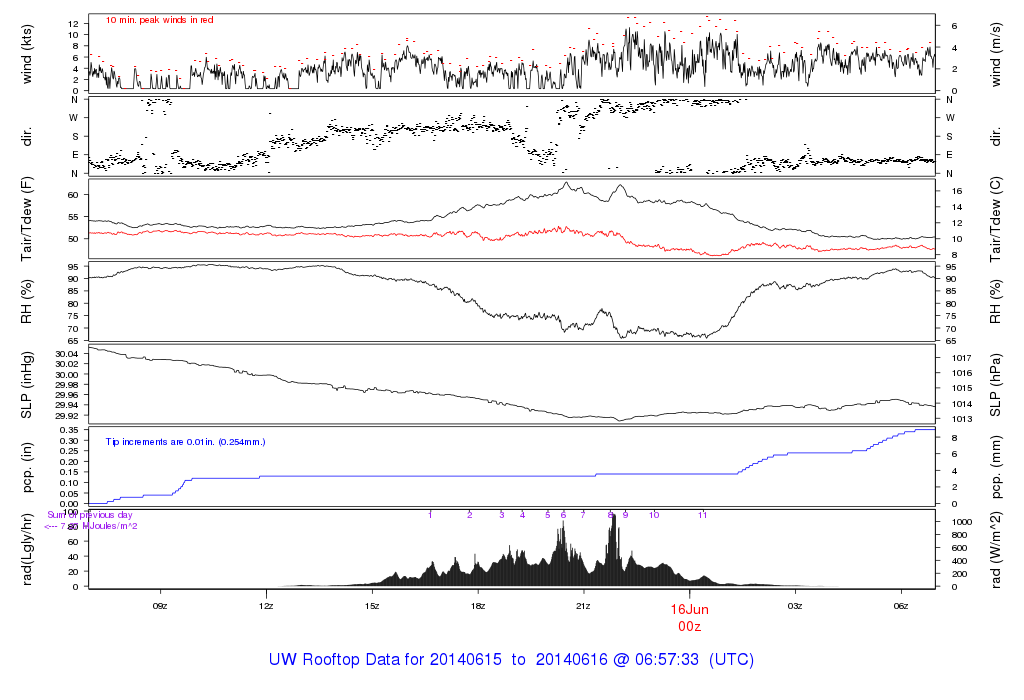Click purple hour marker "7" above radiation plot
This screenshot has height=700, width=1024.
pos(583,515)
